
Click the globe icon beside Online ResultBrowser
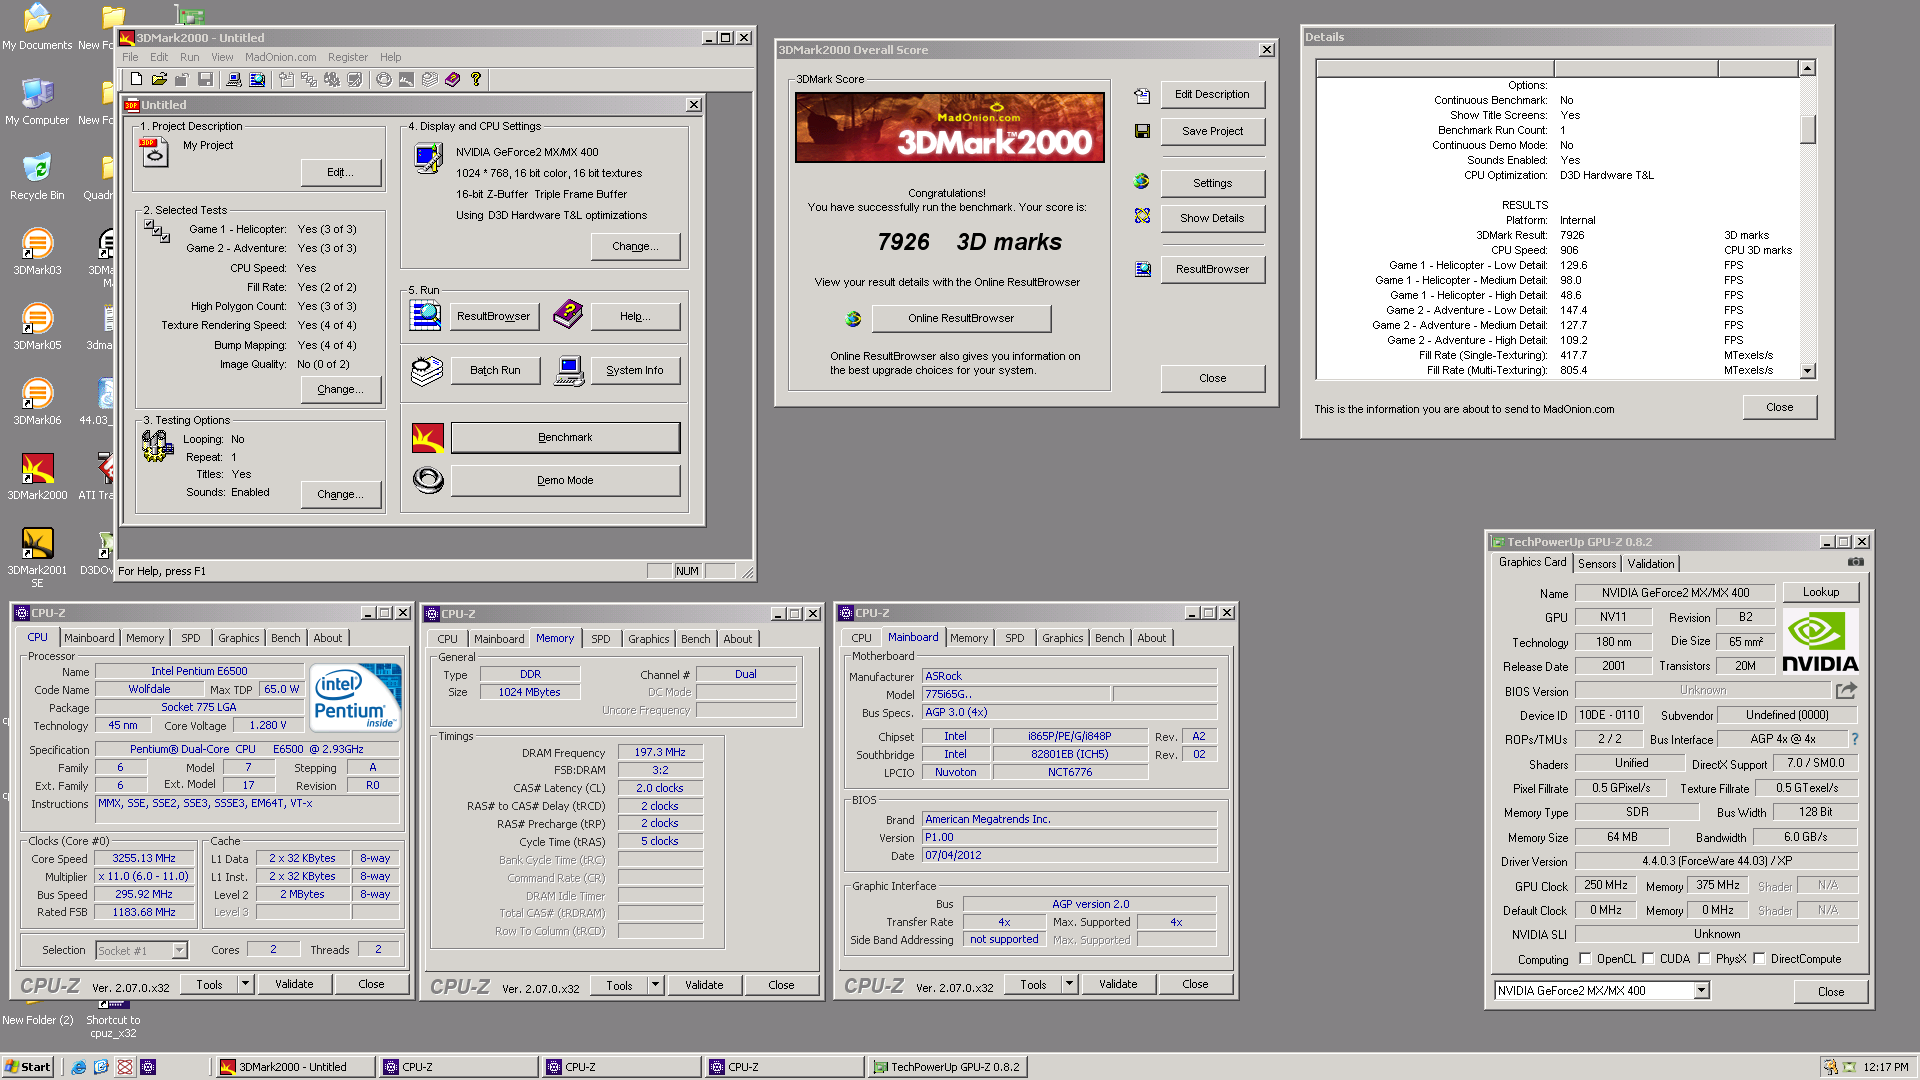coord(853,318)
